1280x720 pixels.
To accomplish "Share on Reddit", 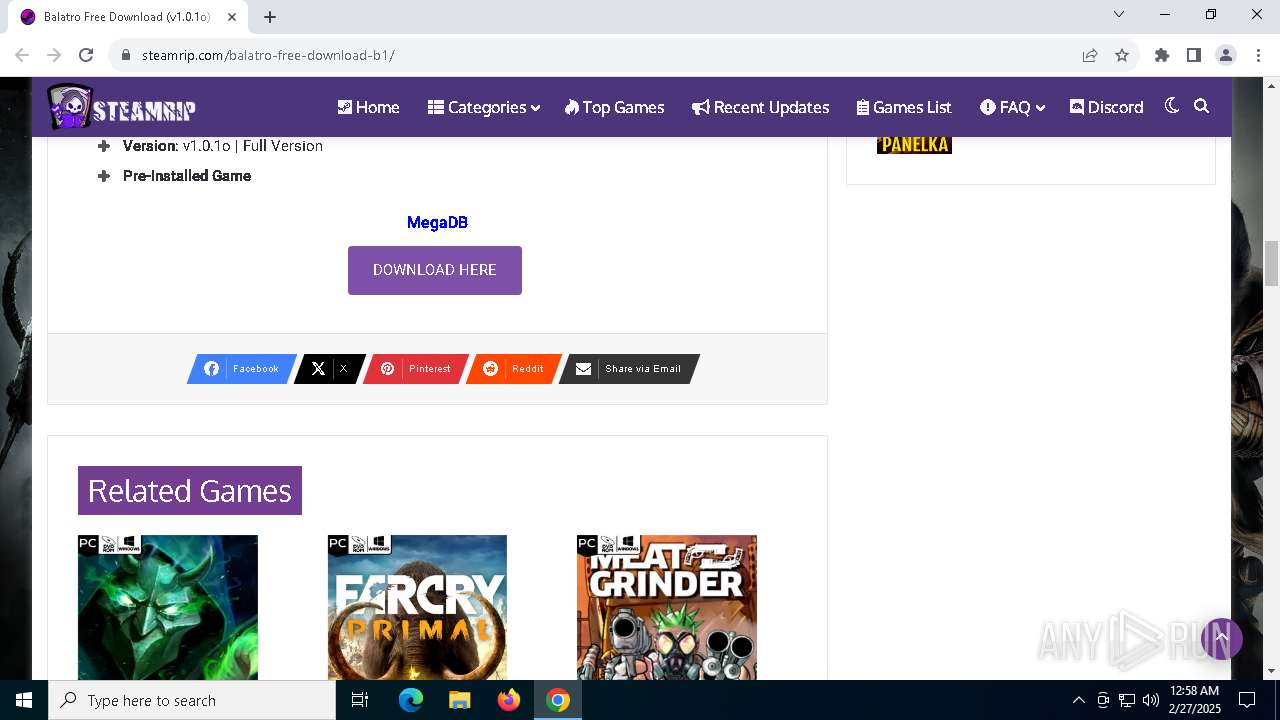I will point(514,369).
